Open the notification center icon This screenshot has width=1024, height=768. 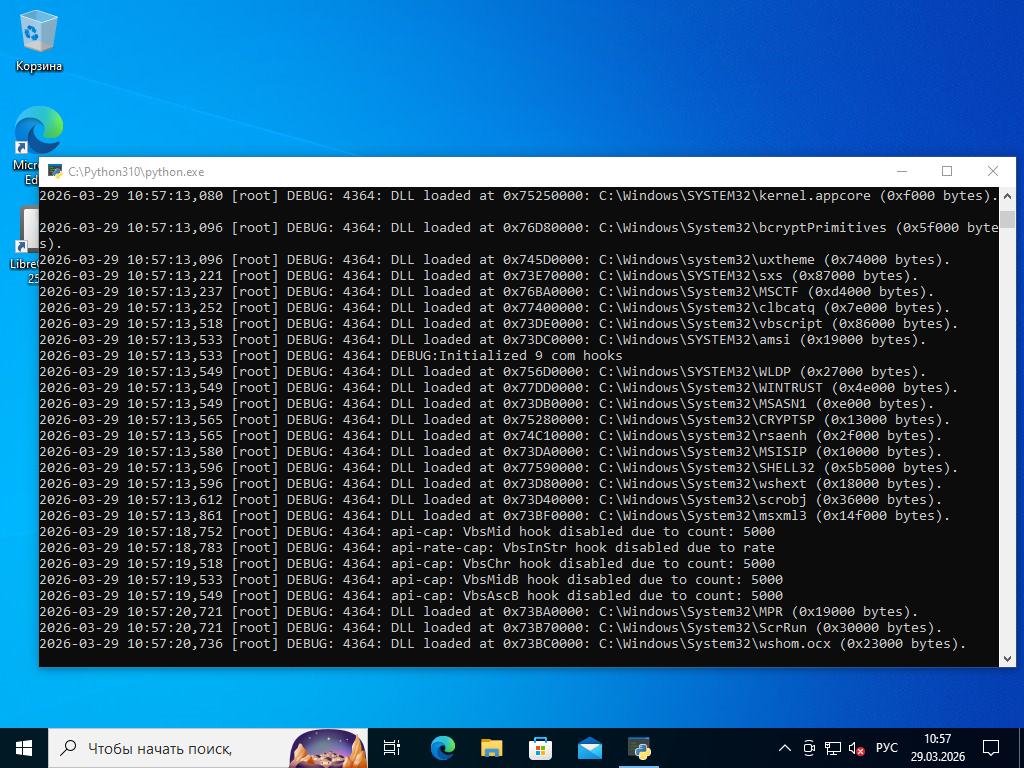pos(991,747)
